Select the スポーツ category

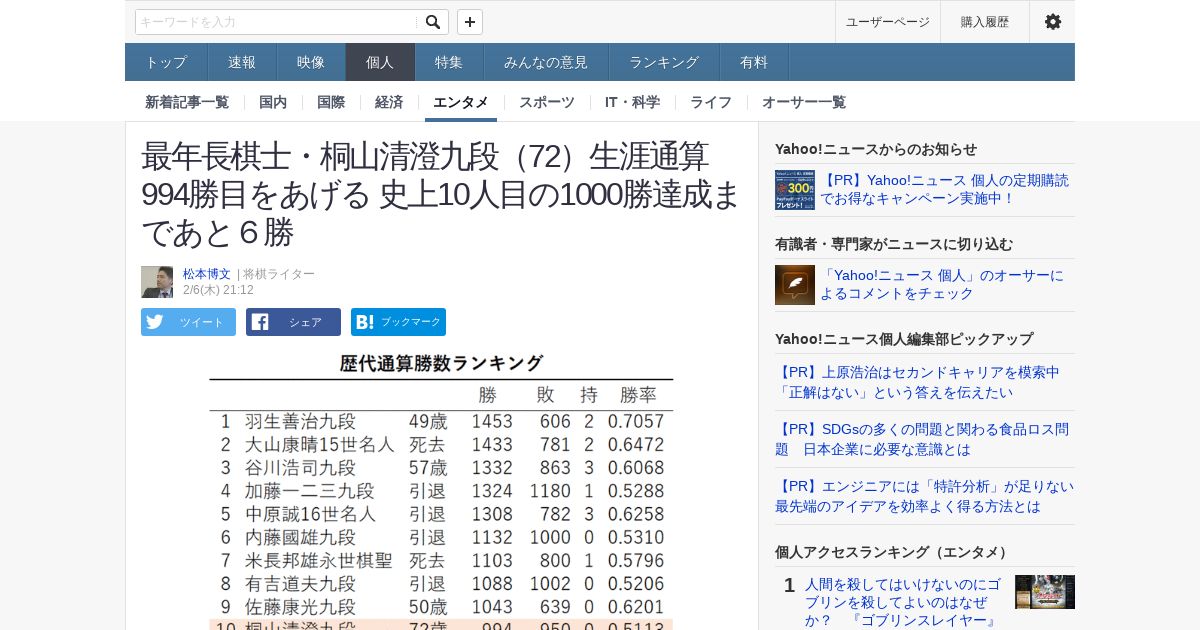pyautogui.click(x=546, y=102)
